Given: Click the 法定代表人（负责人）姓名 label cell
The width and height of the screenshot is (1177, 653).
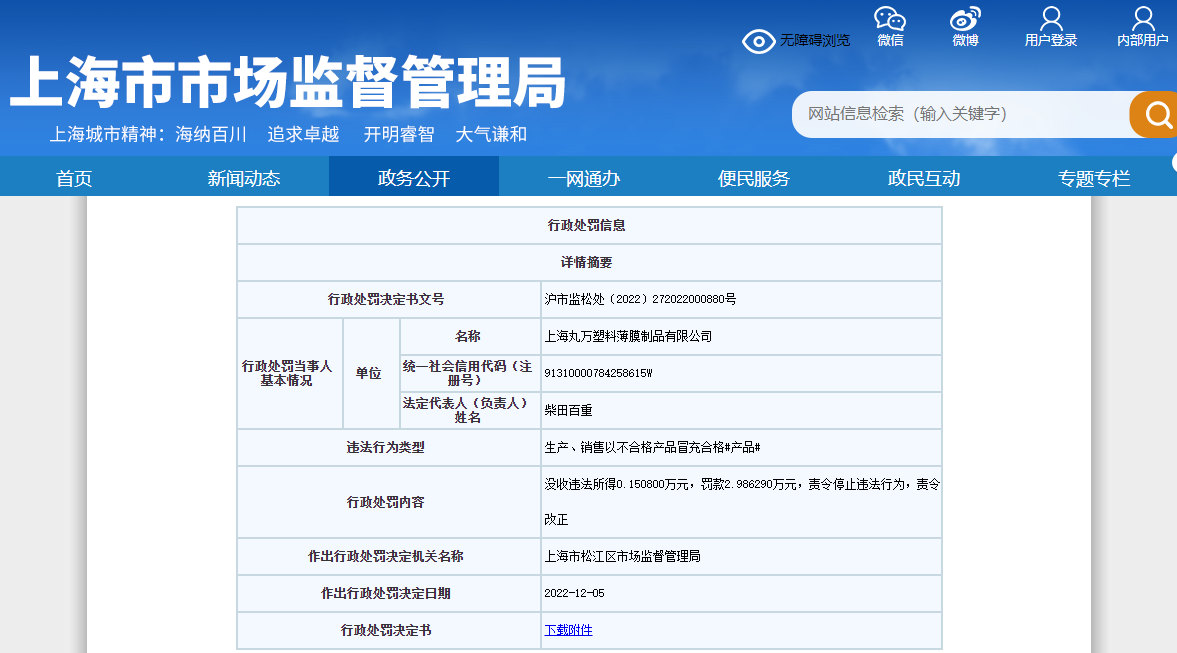Looking at the screenshot, I should (x=470, y=411).
